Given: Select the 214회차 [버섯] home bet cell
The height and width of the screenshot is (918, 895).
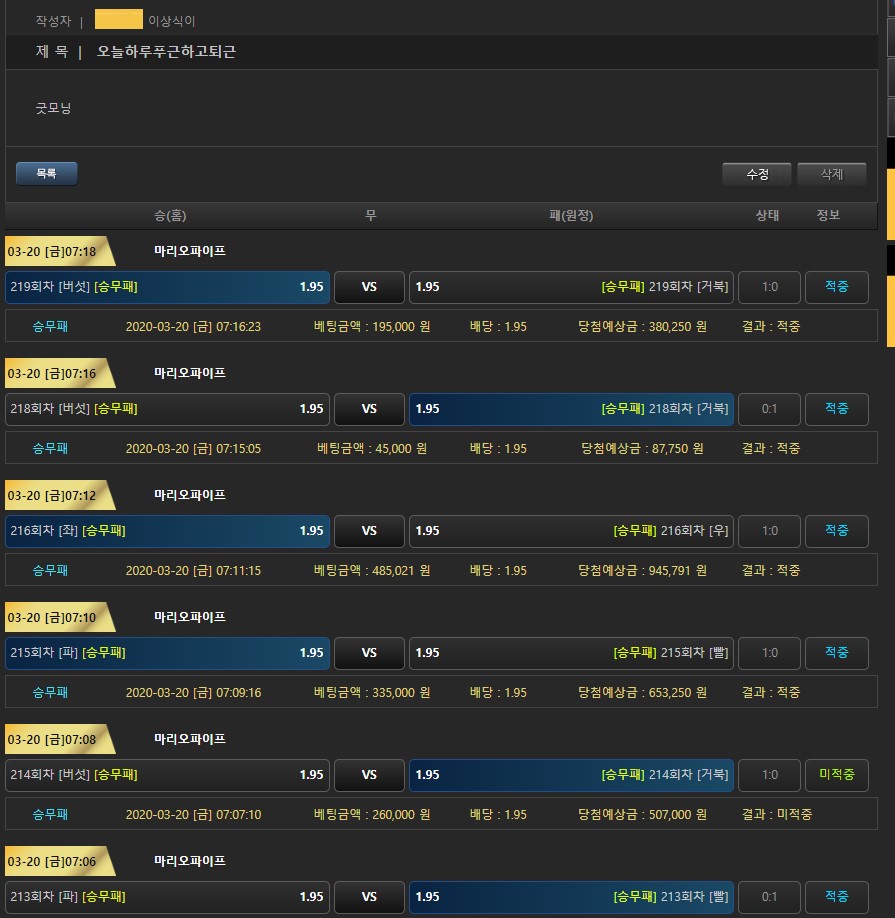Looking at the screenshot, I should click(167, 775).
